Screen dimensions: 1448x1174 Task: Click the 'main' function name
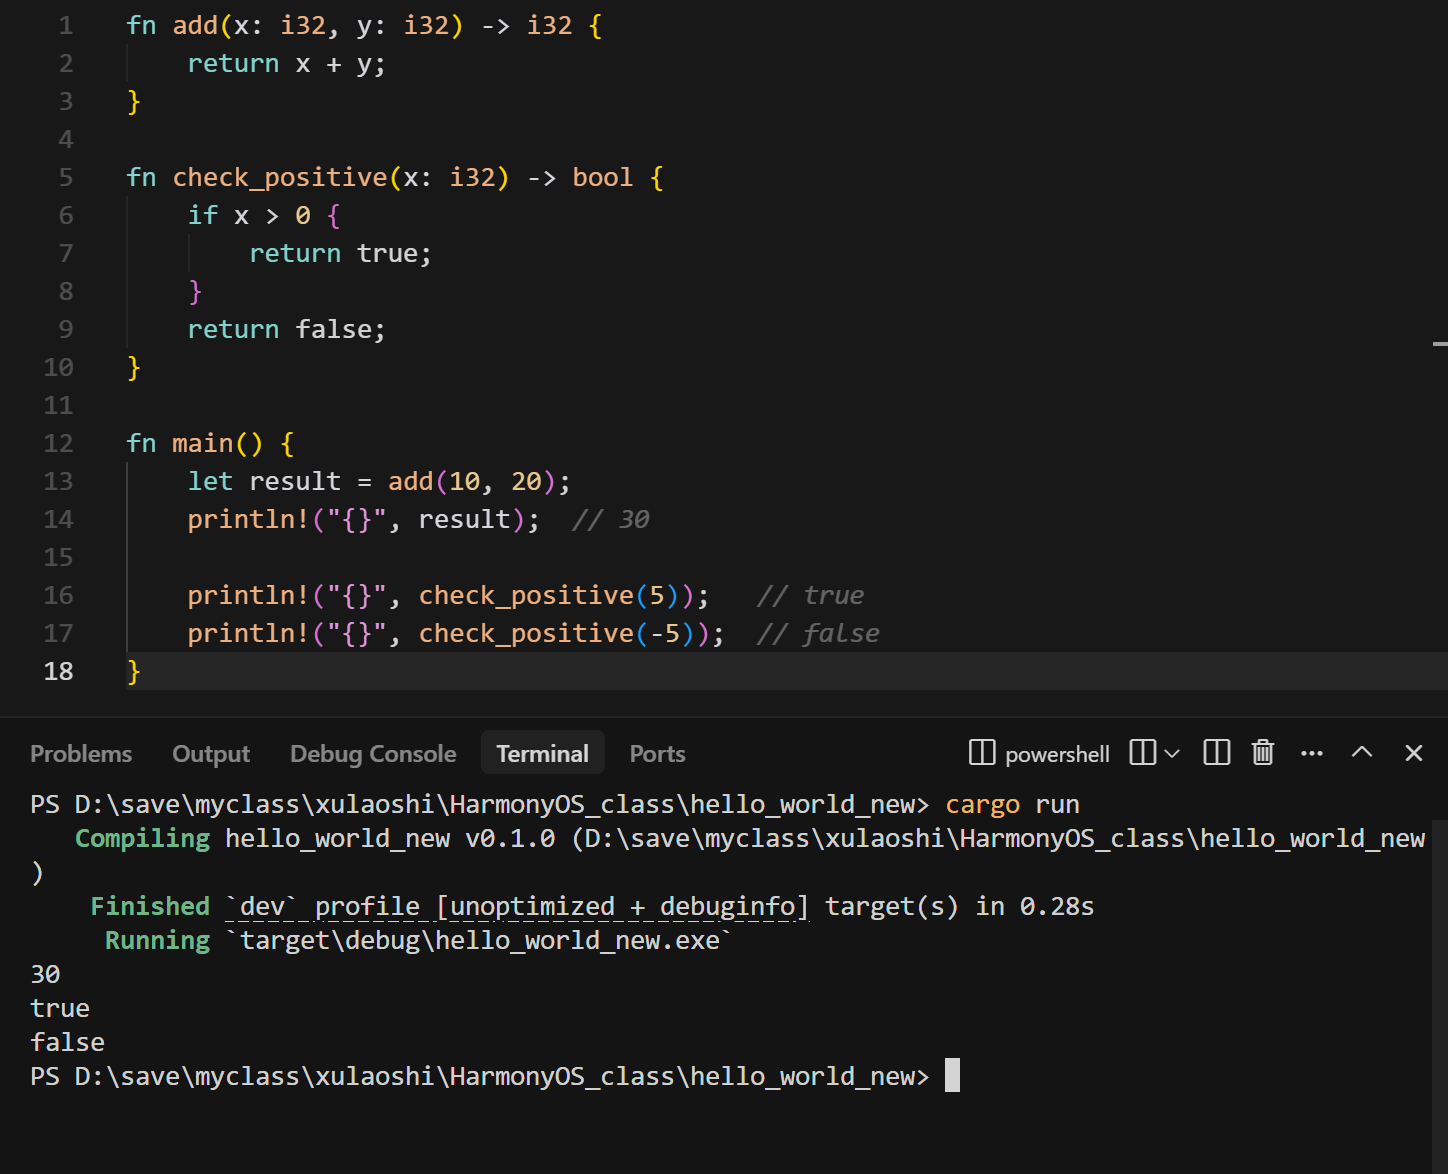point(203,443)
